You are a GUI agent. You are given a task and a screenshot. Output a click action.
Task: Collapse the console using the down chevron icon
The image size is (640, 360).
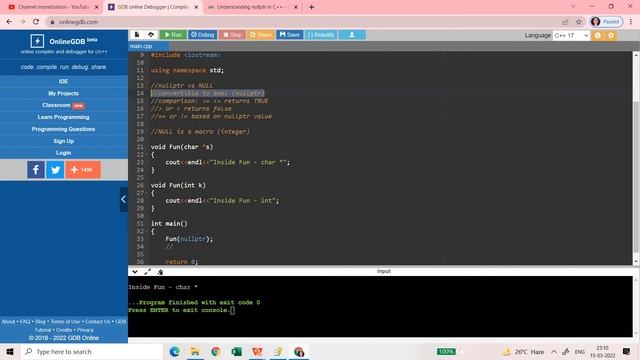135,272
